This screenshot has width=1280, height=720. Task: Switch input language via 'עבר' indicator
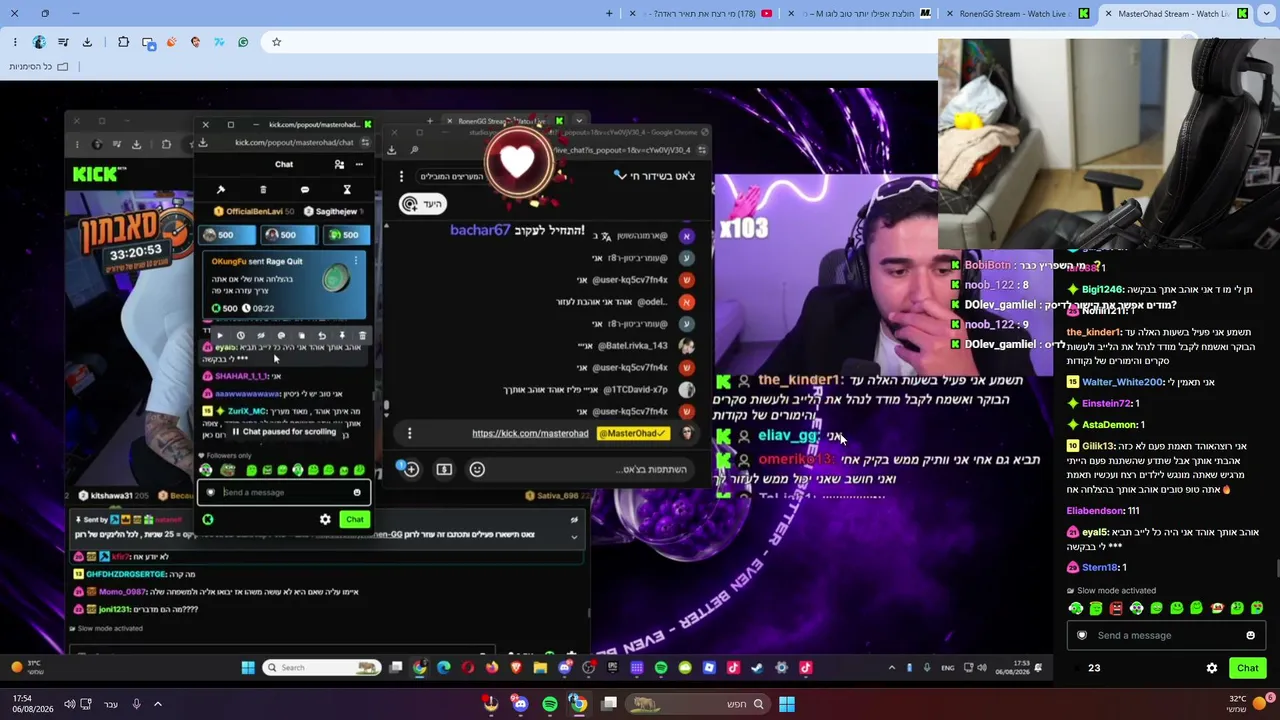111,704
